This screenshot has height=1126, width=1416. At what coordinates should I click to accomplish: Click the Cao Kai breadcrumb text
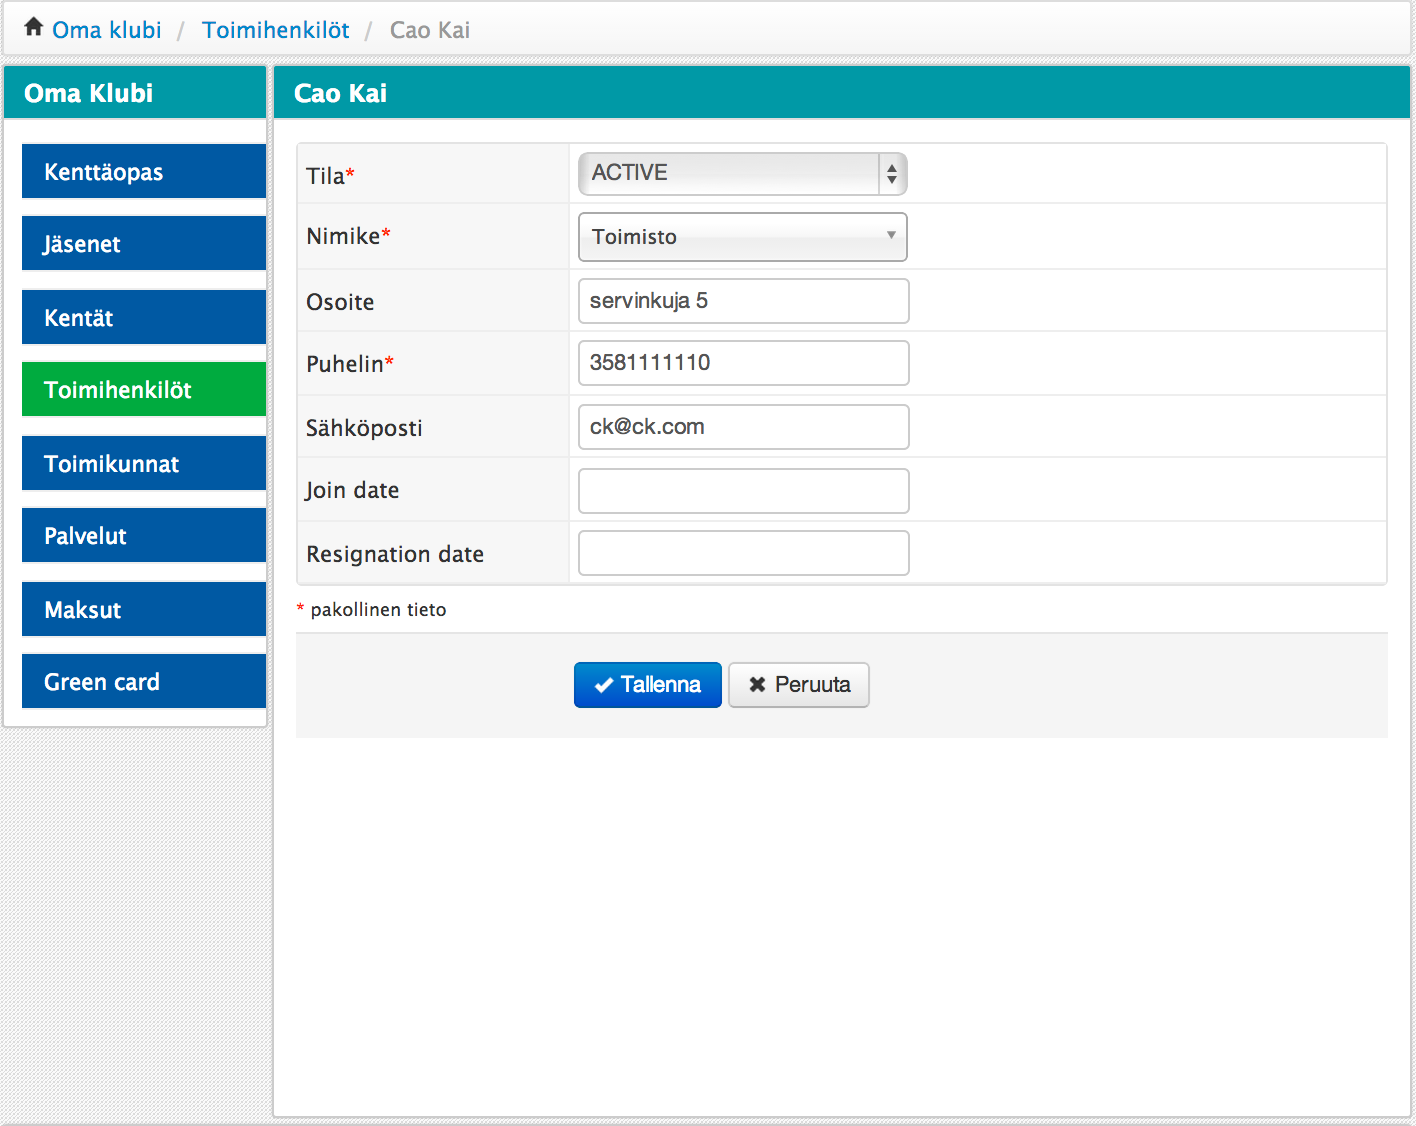[x=430, y=30]
